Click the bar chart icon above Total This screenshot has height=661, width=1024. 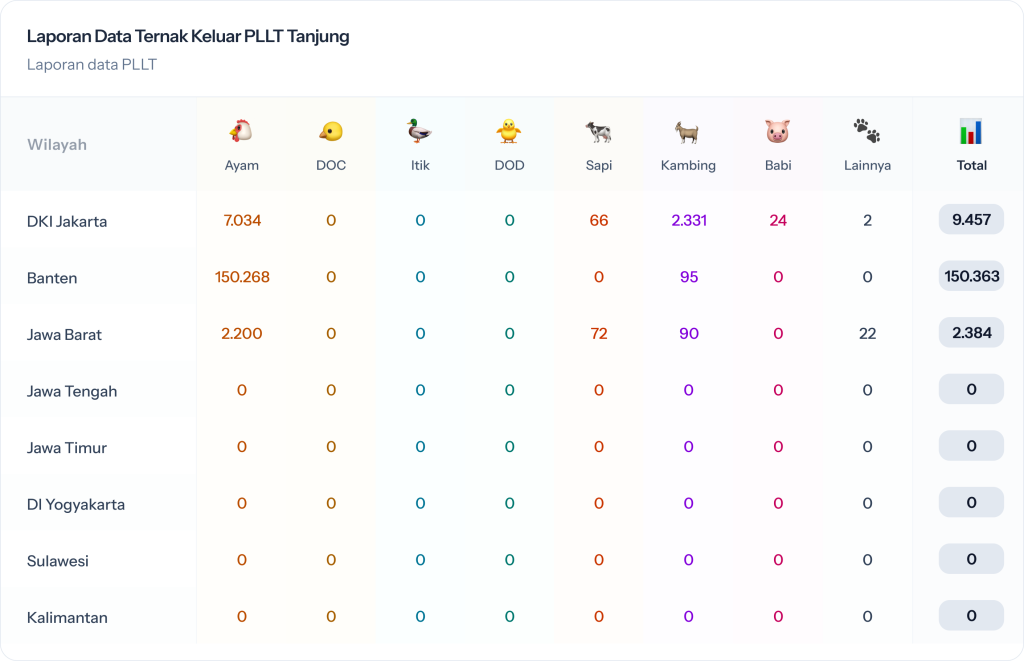point(971,132)
